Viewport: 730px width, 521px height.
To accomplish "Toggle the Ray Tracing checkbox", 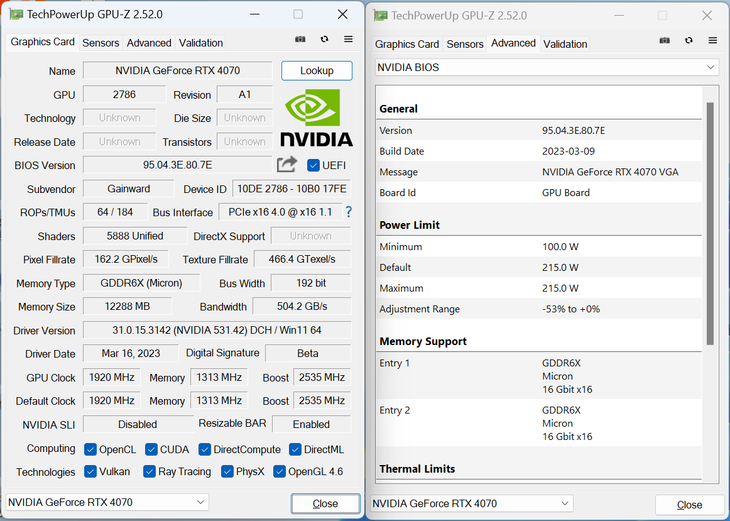I will point(149,472).
